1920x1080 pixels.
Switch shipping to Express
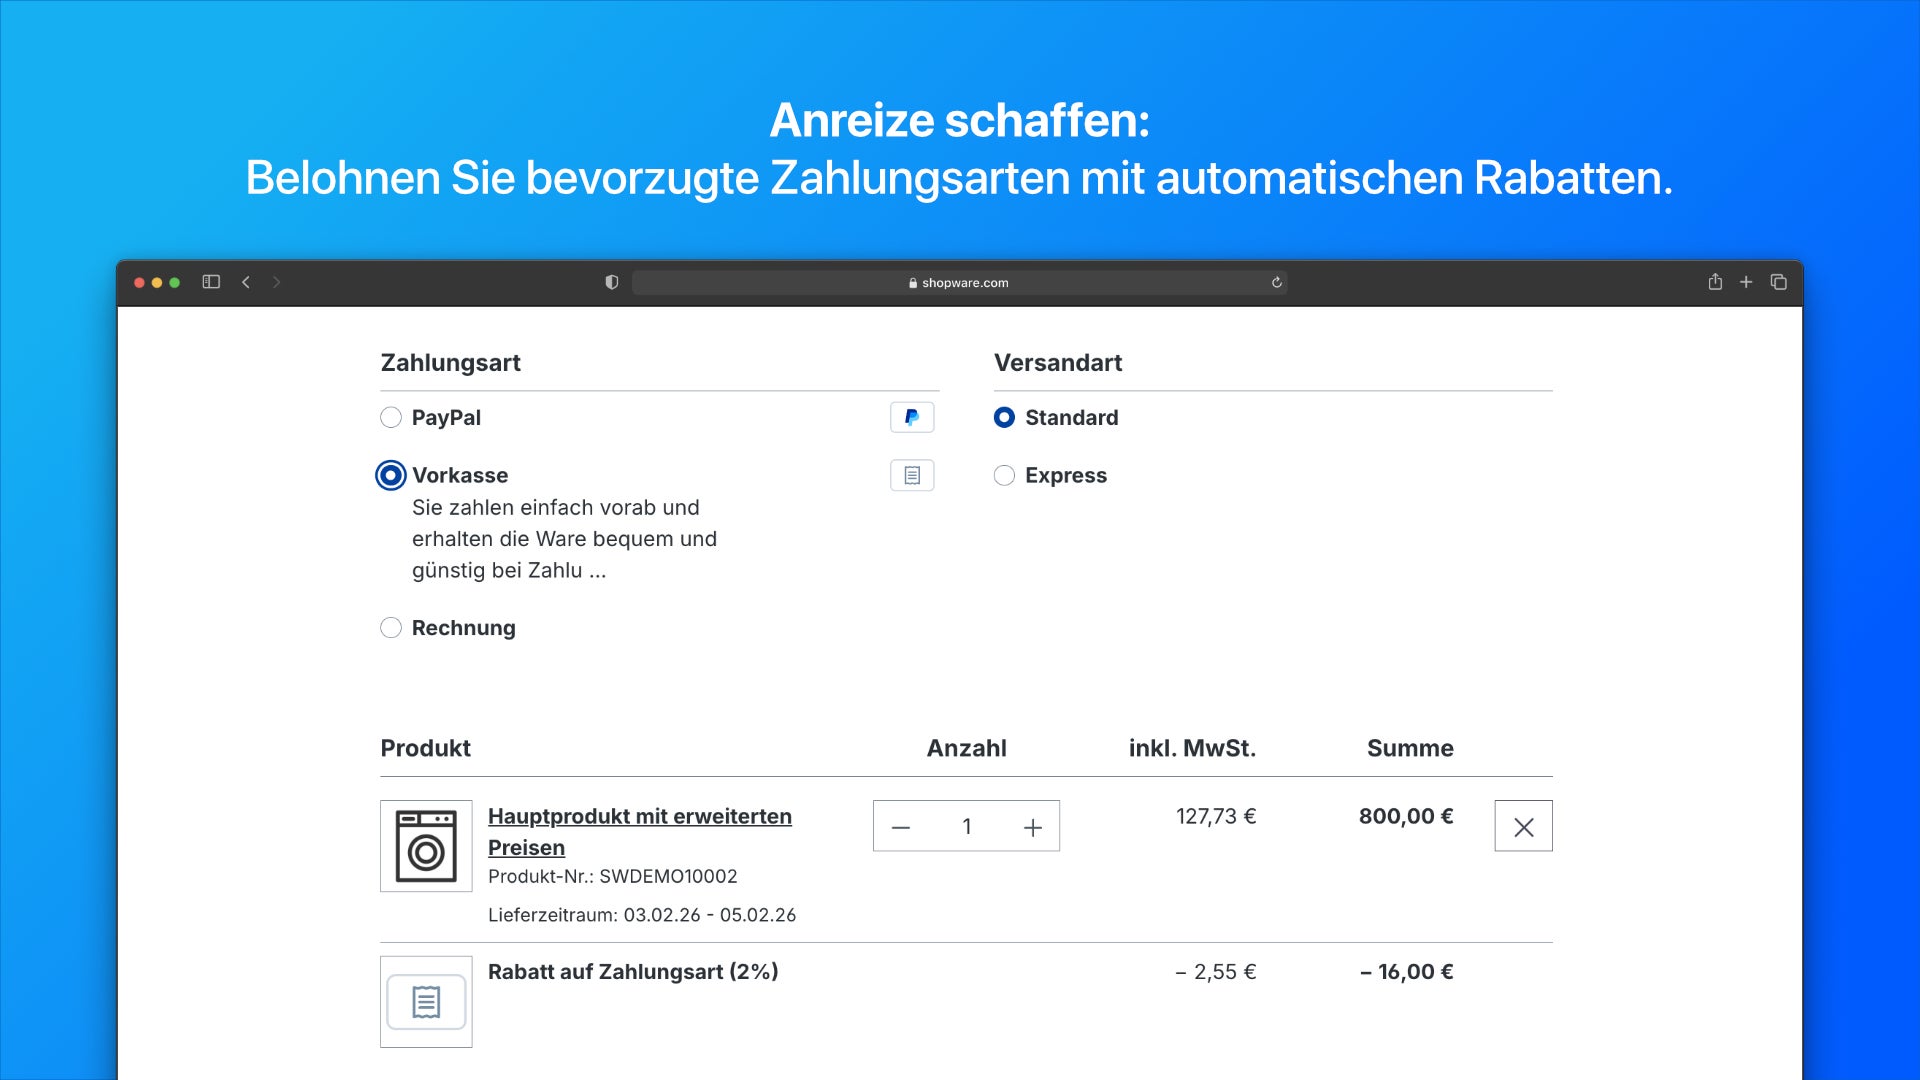point(1004,475)
